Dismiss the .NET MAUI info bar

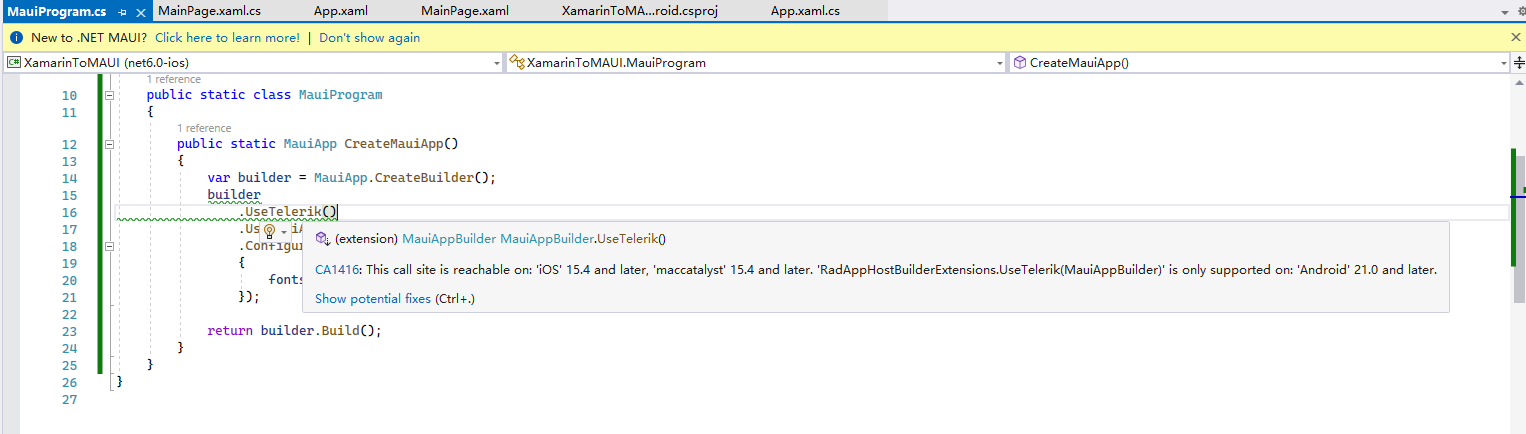coord(1515,37)
